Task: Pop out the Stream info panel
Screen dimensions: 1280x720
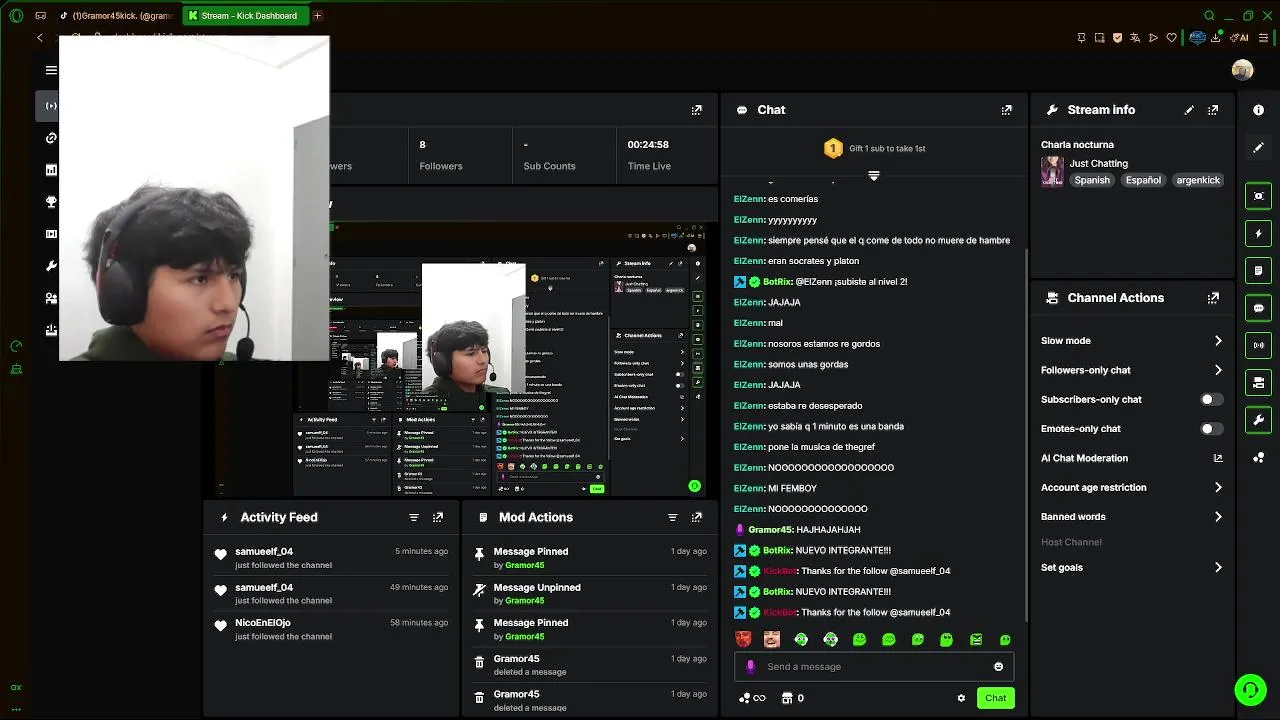Action: tap(1213, 110)
